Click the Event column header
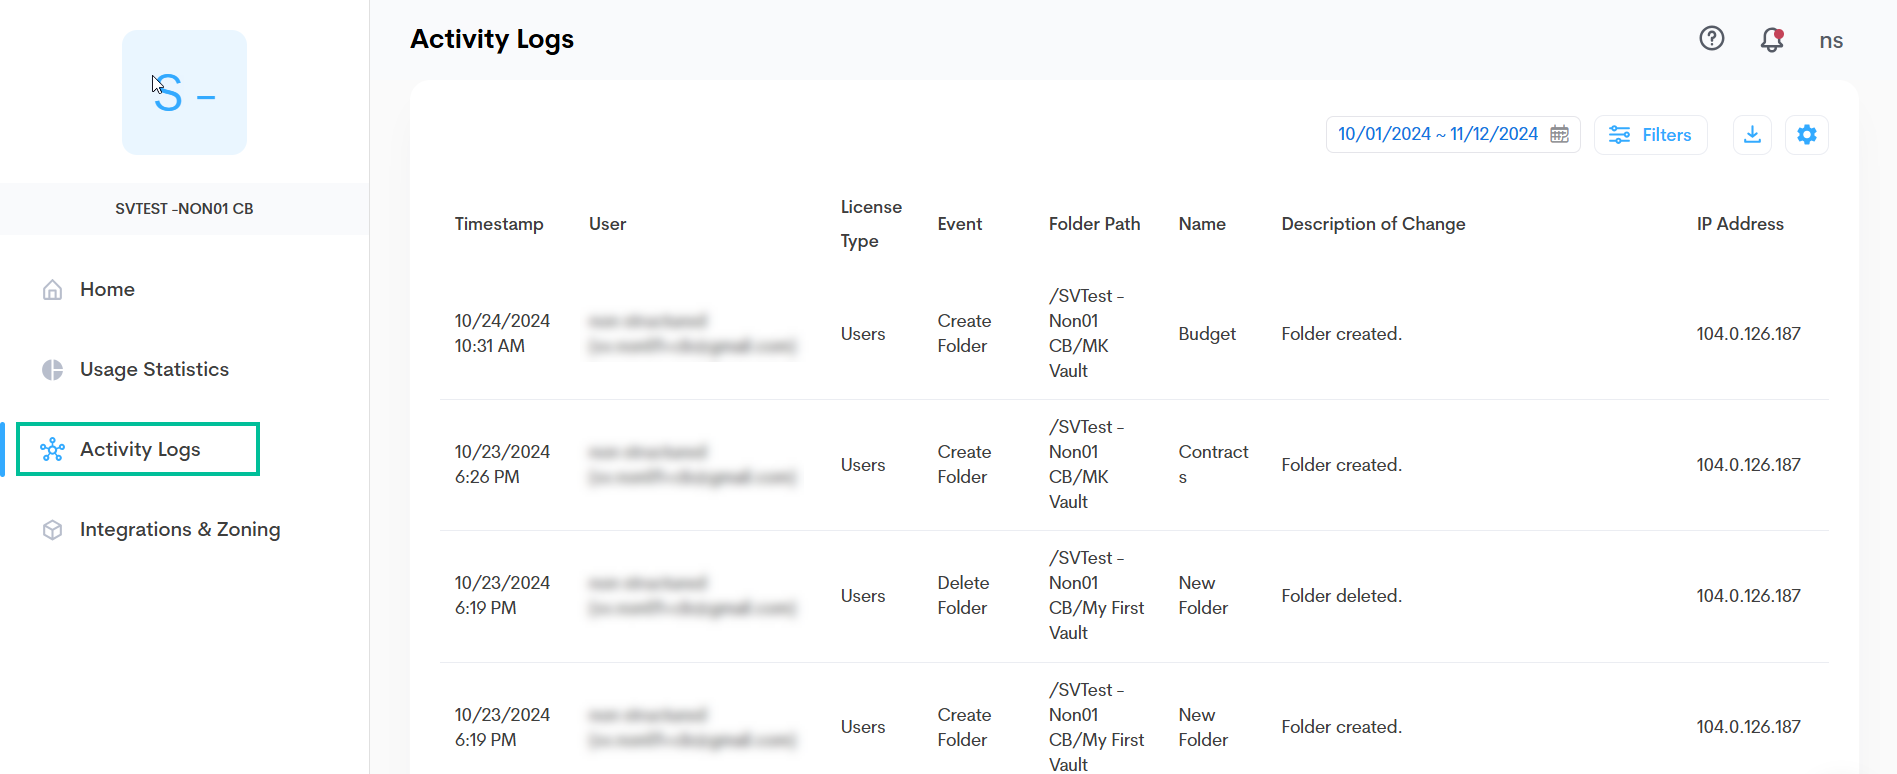The image size is (1897, 774). point(960,224)
